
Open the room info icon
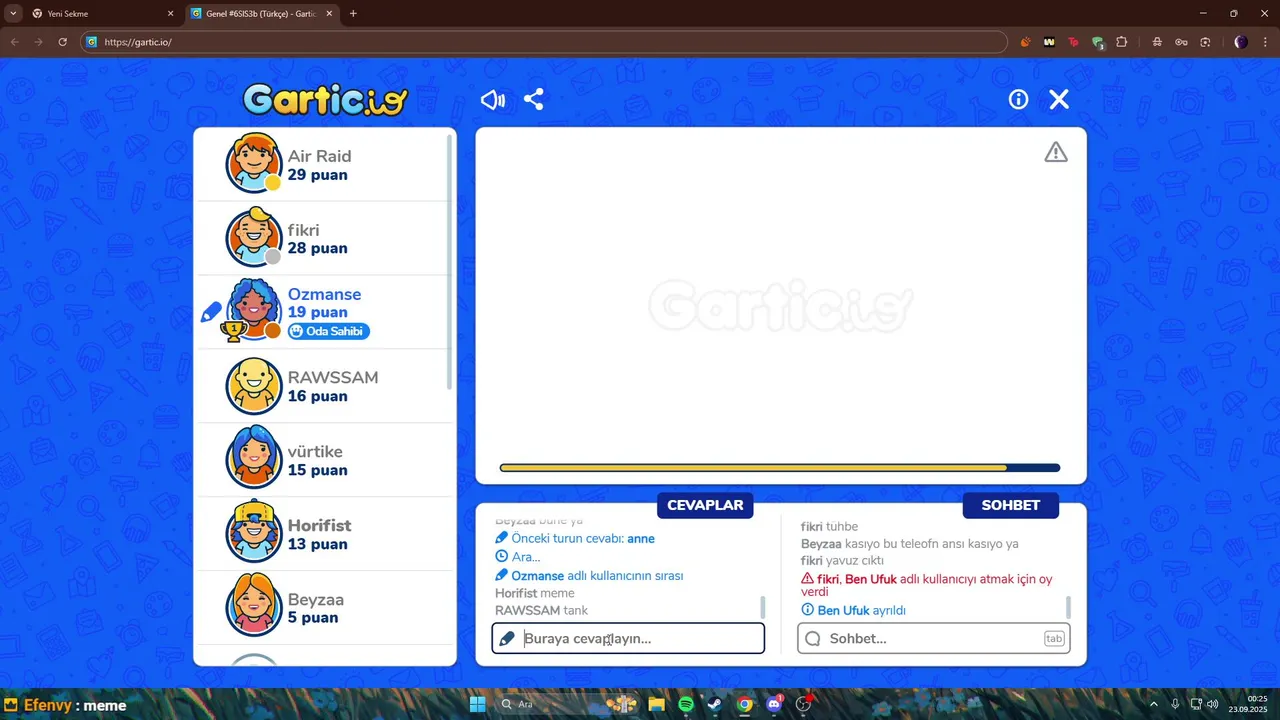(1018, 99)
